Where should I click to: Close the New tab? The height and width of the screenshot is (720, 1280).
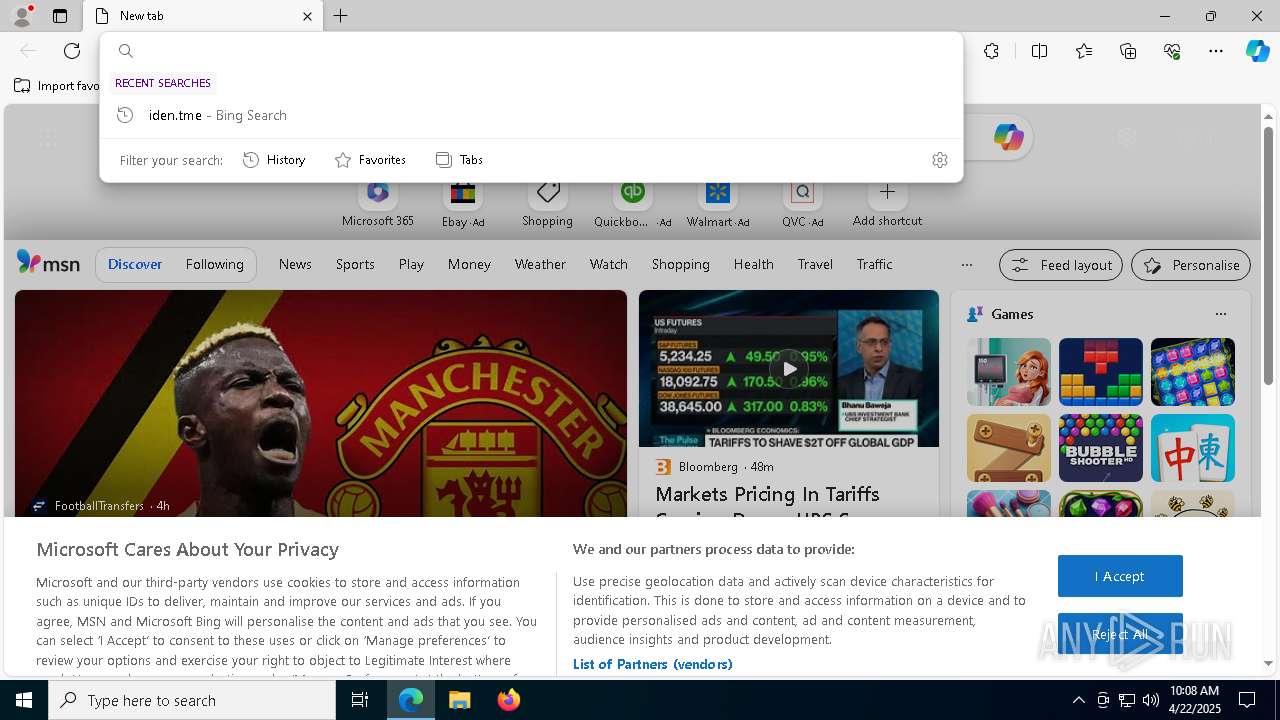(x=307, y=16)
